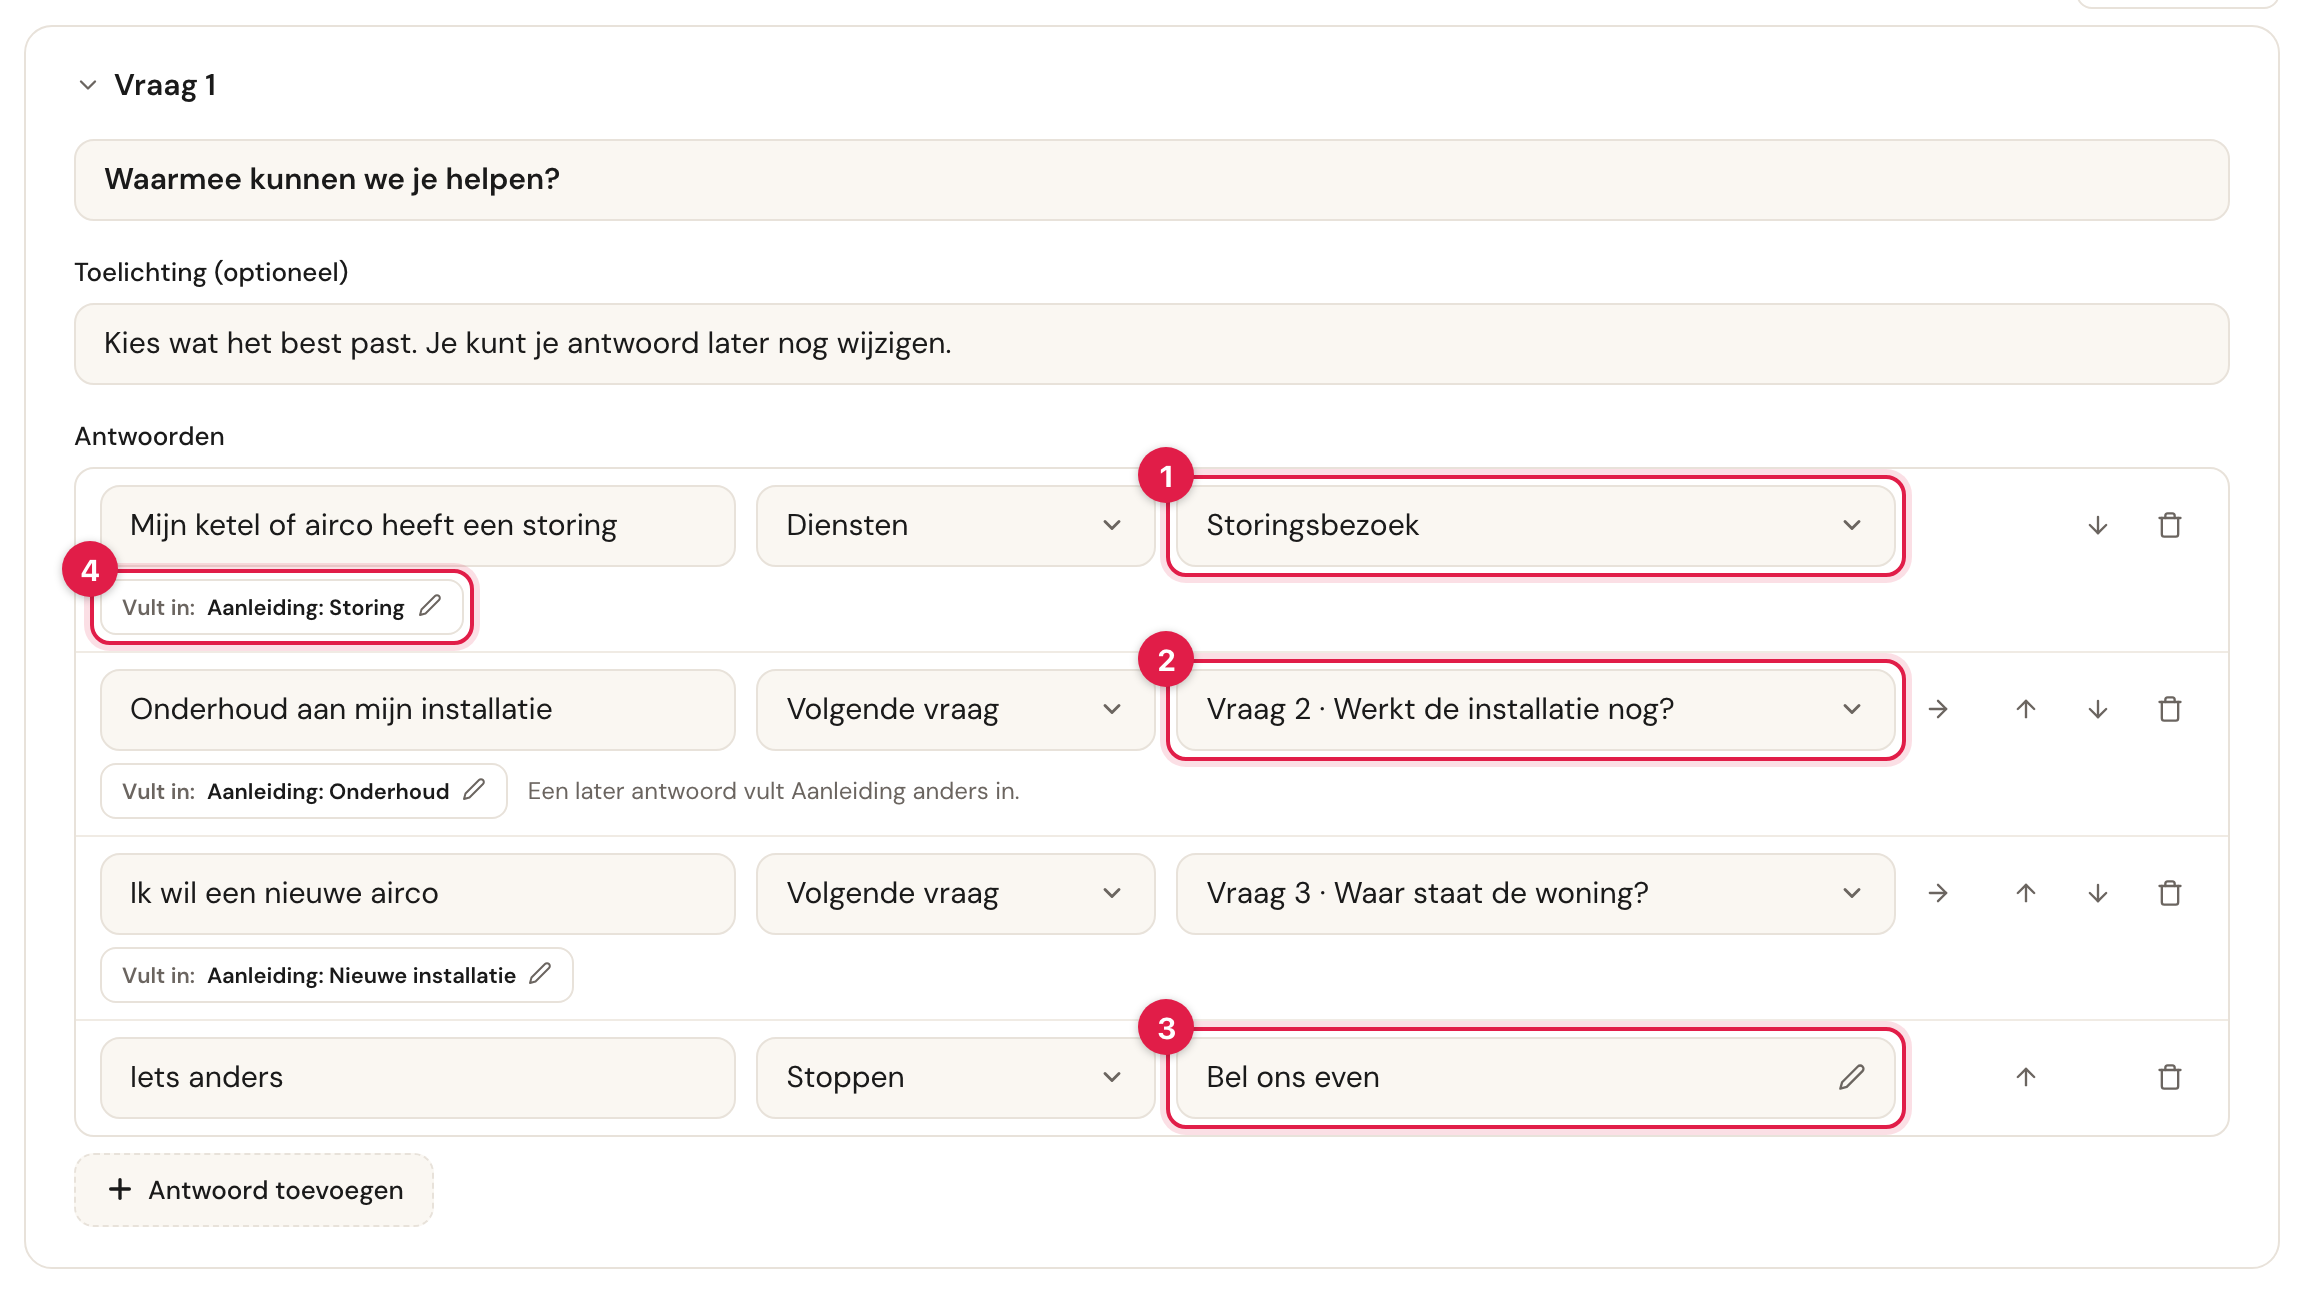Jump to Vraag 3 with arrow icon
The image size is (2304, 1292).
pos(1938,893)
